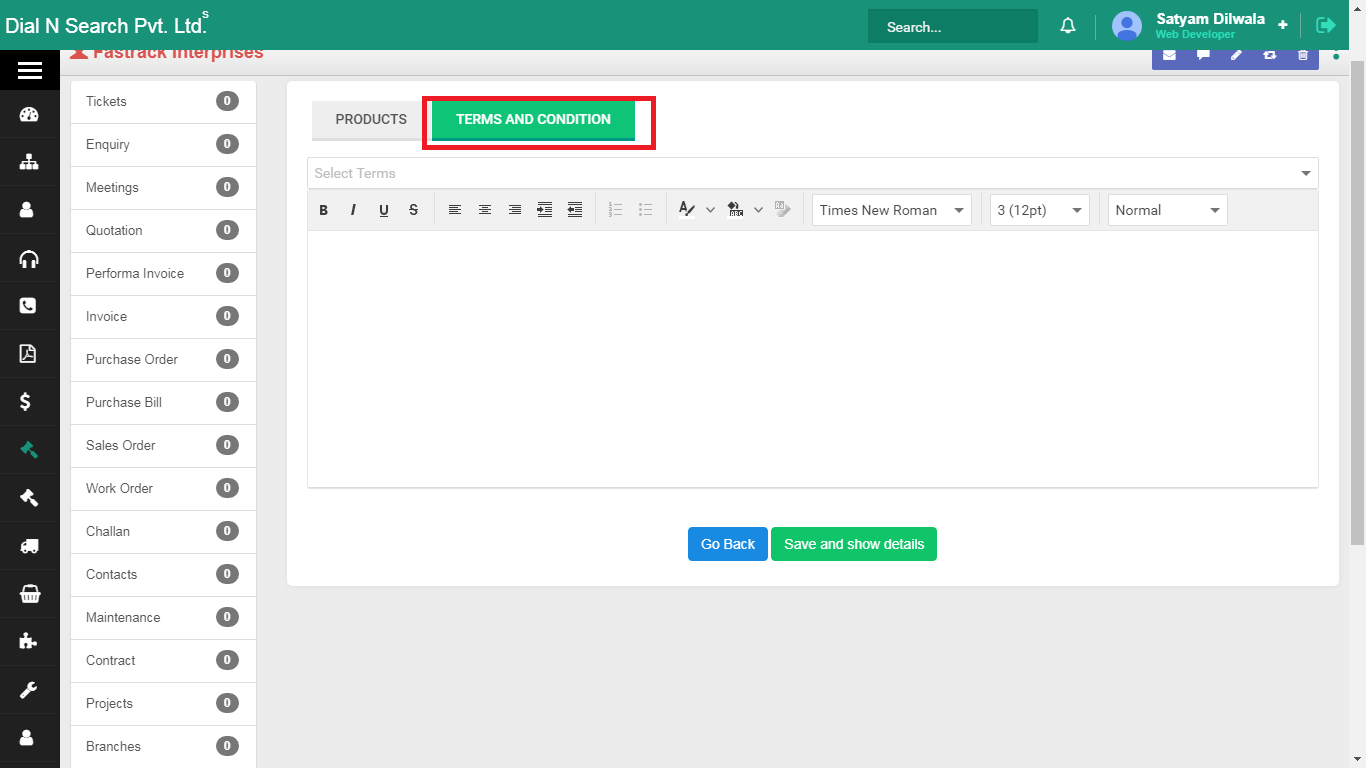Viewport: 1366px width, 768px height.
Task: Click the trash delete icon
Action: [1302, 55]
